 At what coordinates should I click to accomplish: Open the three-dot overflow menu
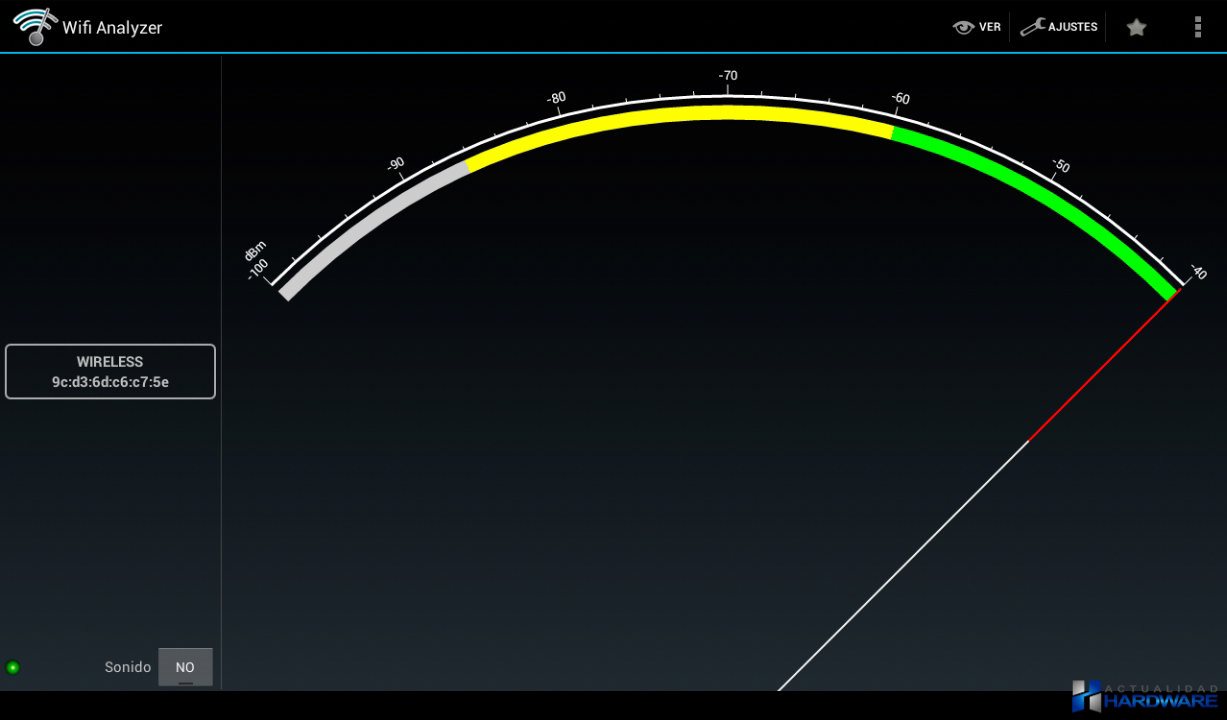1197,27
